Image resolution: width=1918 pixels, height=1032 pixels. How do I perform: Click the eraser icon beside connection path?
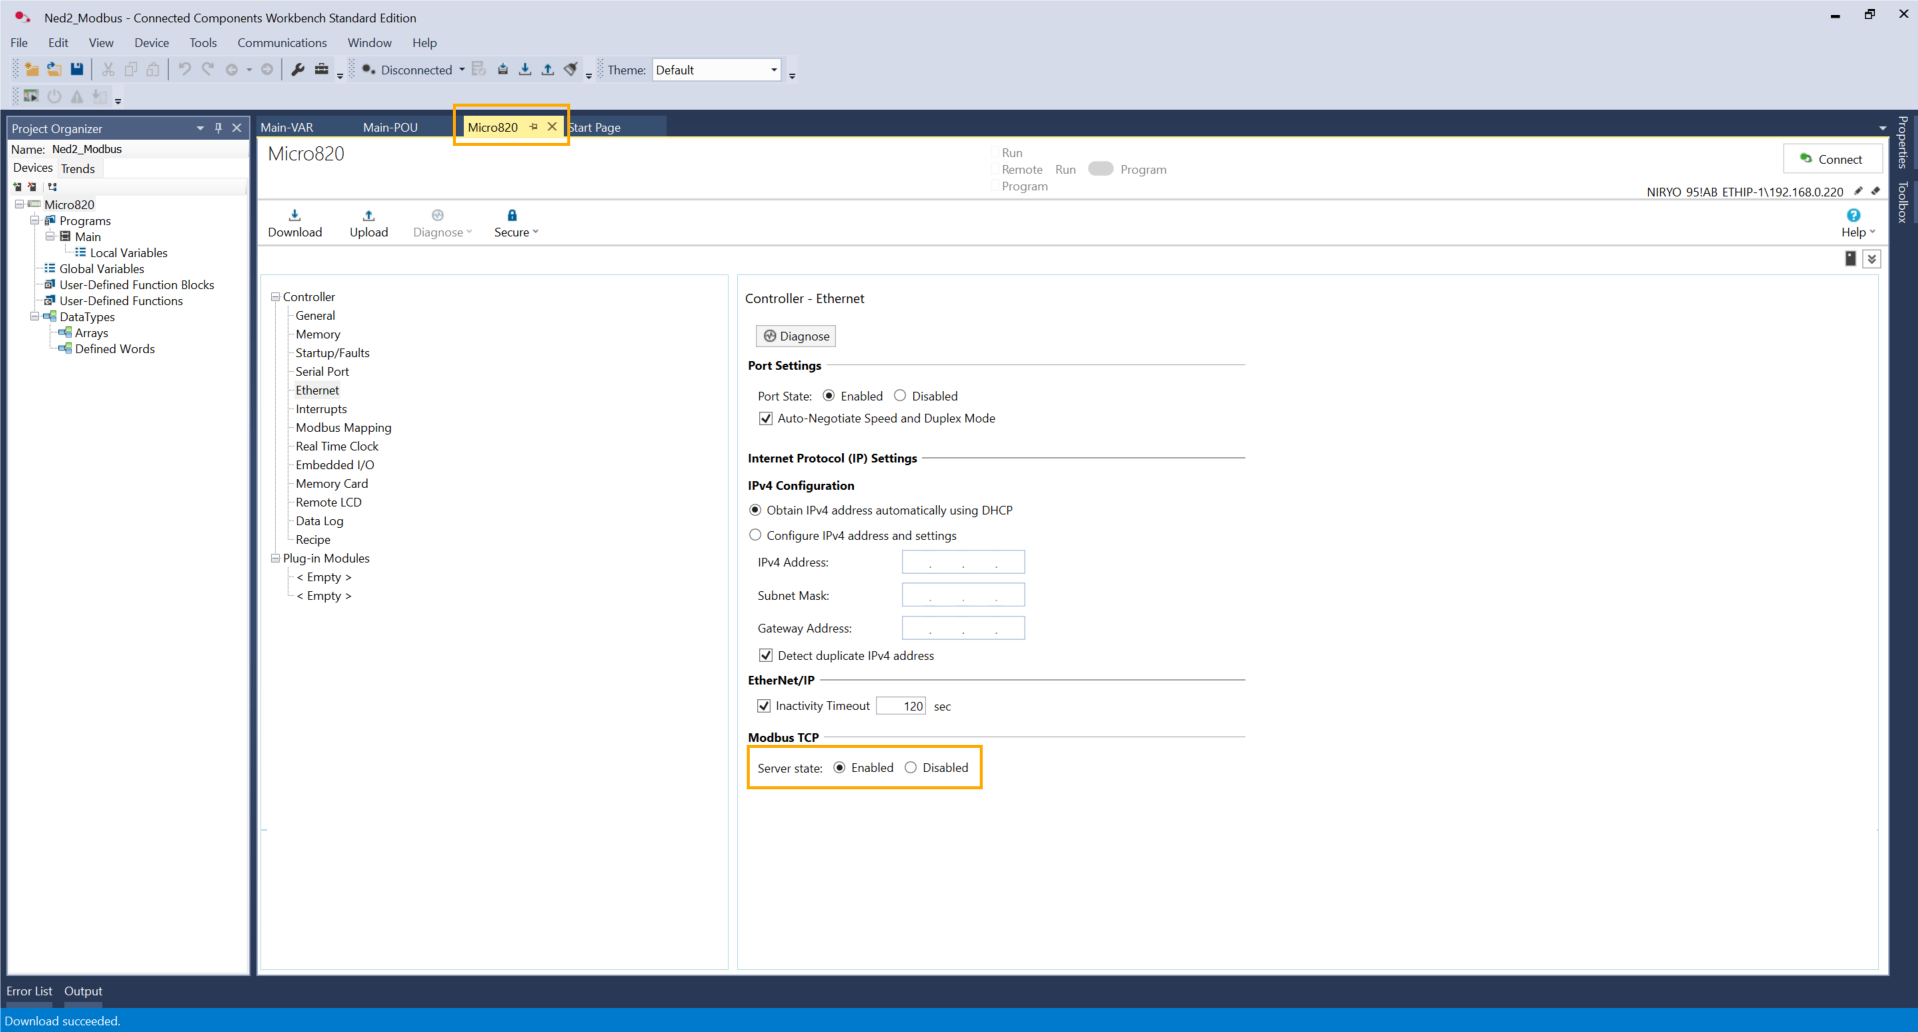[1875, 191]
